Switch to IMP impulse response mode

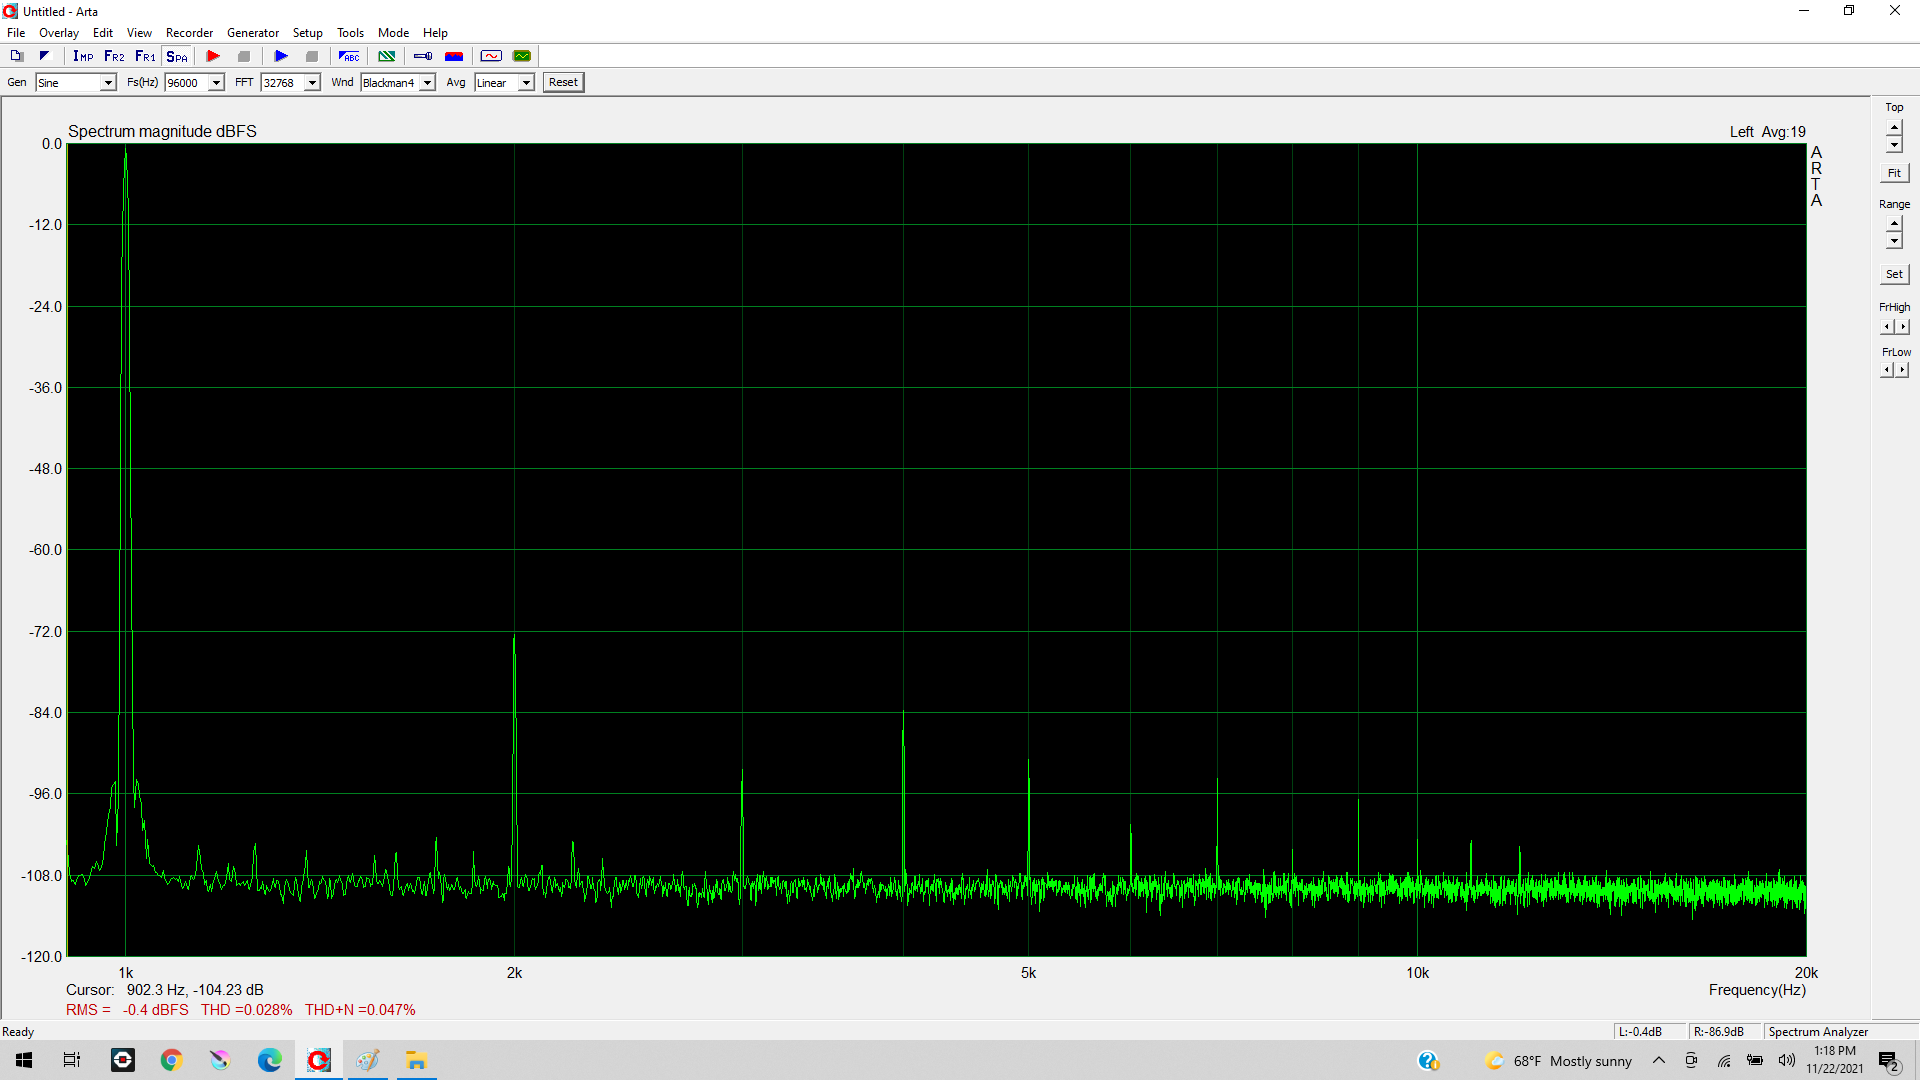[x=83, y=56]
